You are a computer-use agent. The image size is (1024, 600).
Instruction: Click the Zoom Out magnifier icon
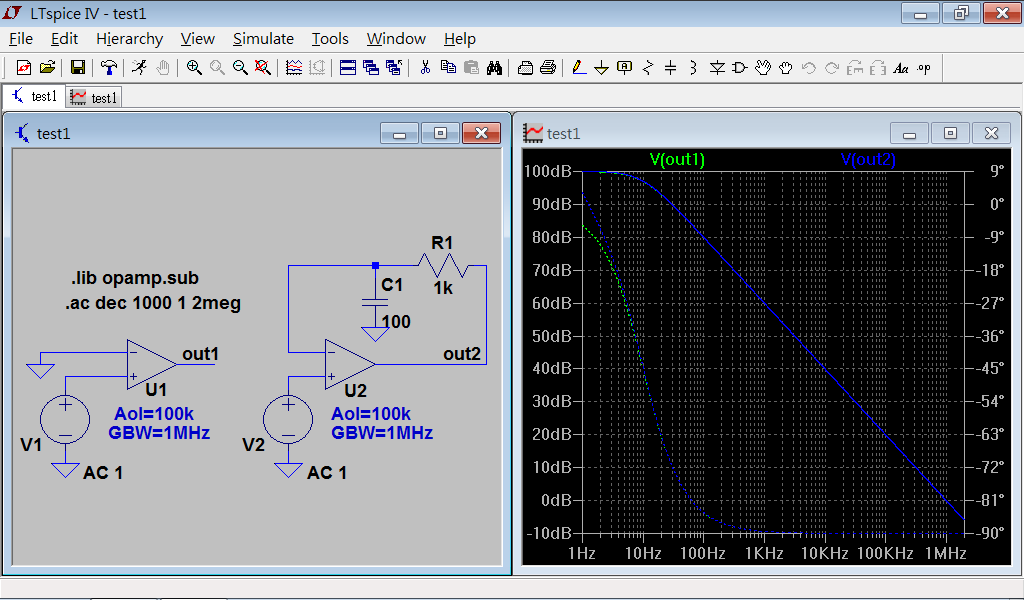(x=240, y=67)
